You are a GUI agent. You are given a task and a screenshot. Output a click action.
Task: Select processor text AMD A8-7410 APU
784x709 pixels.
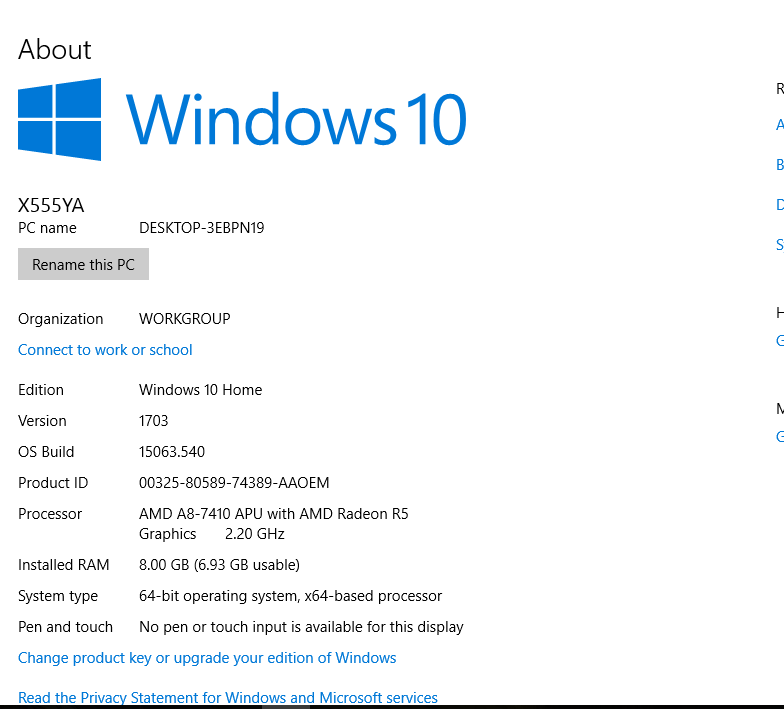pos(200,514)
